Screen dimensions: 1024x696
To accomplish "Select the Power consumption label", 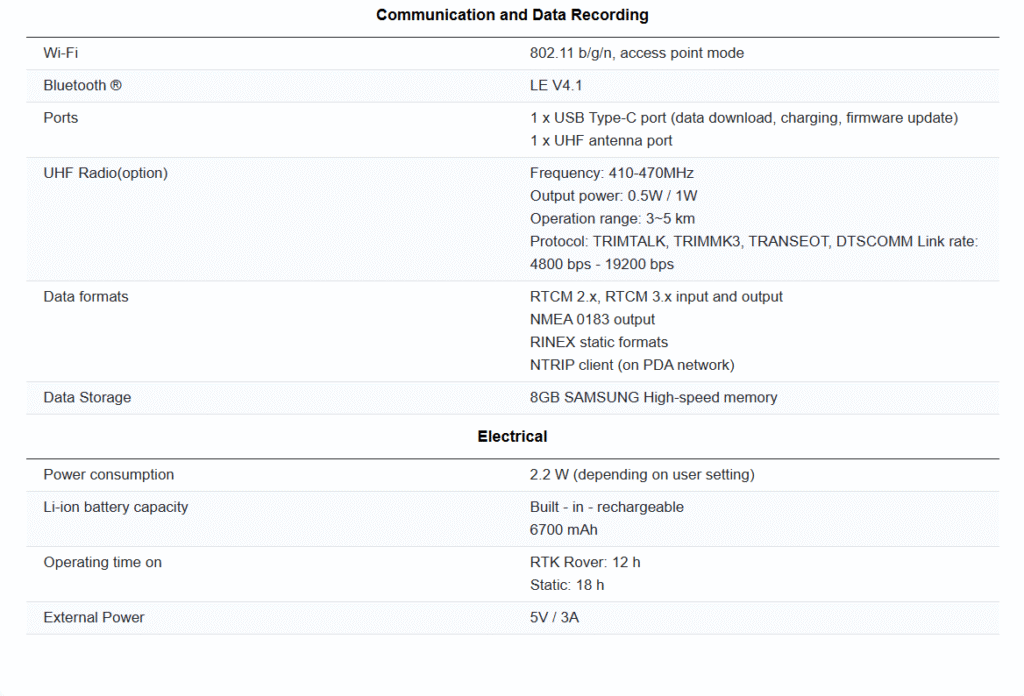I will [108, 475].
